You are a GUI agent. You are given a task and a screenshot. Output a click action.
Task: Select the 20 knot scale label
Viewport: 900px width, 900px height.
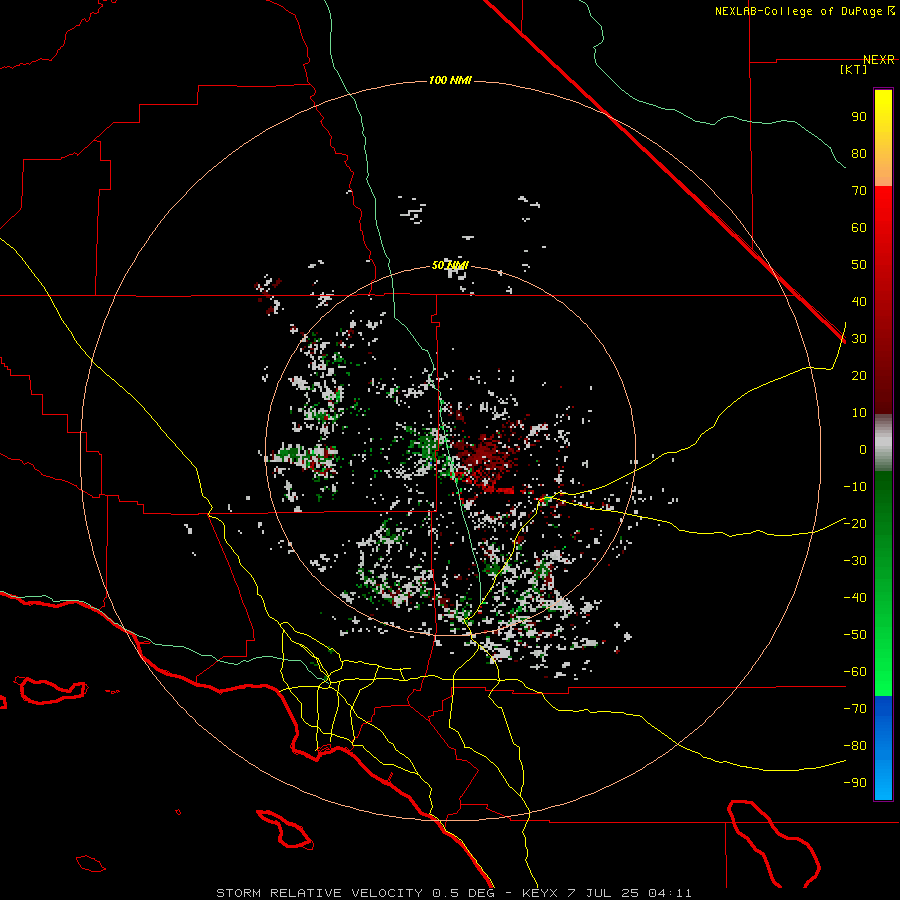(x=859, y=375)
